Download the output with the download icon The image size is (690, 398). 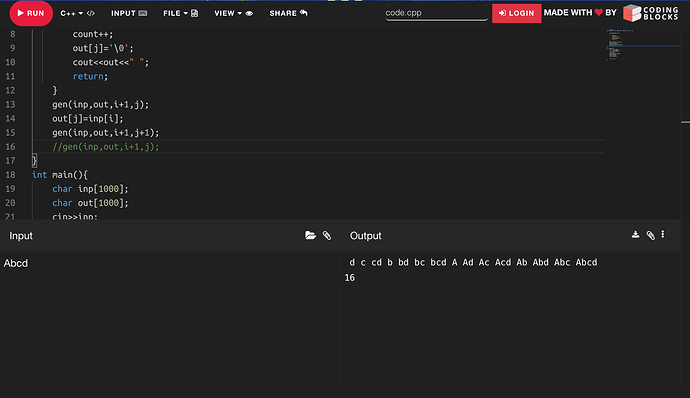pos(635,235)
